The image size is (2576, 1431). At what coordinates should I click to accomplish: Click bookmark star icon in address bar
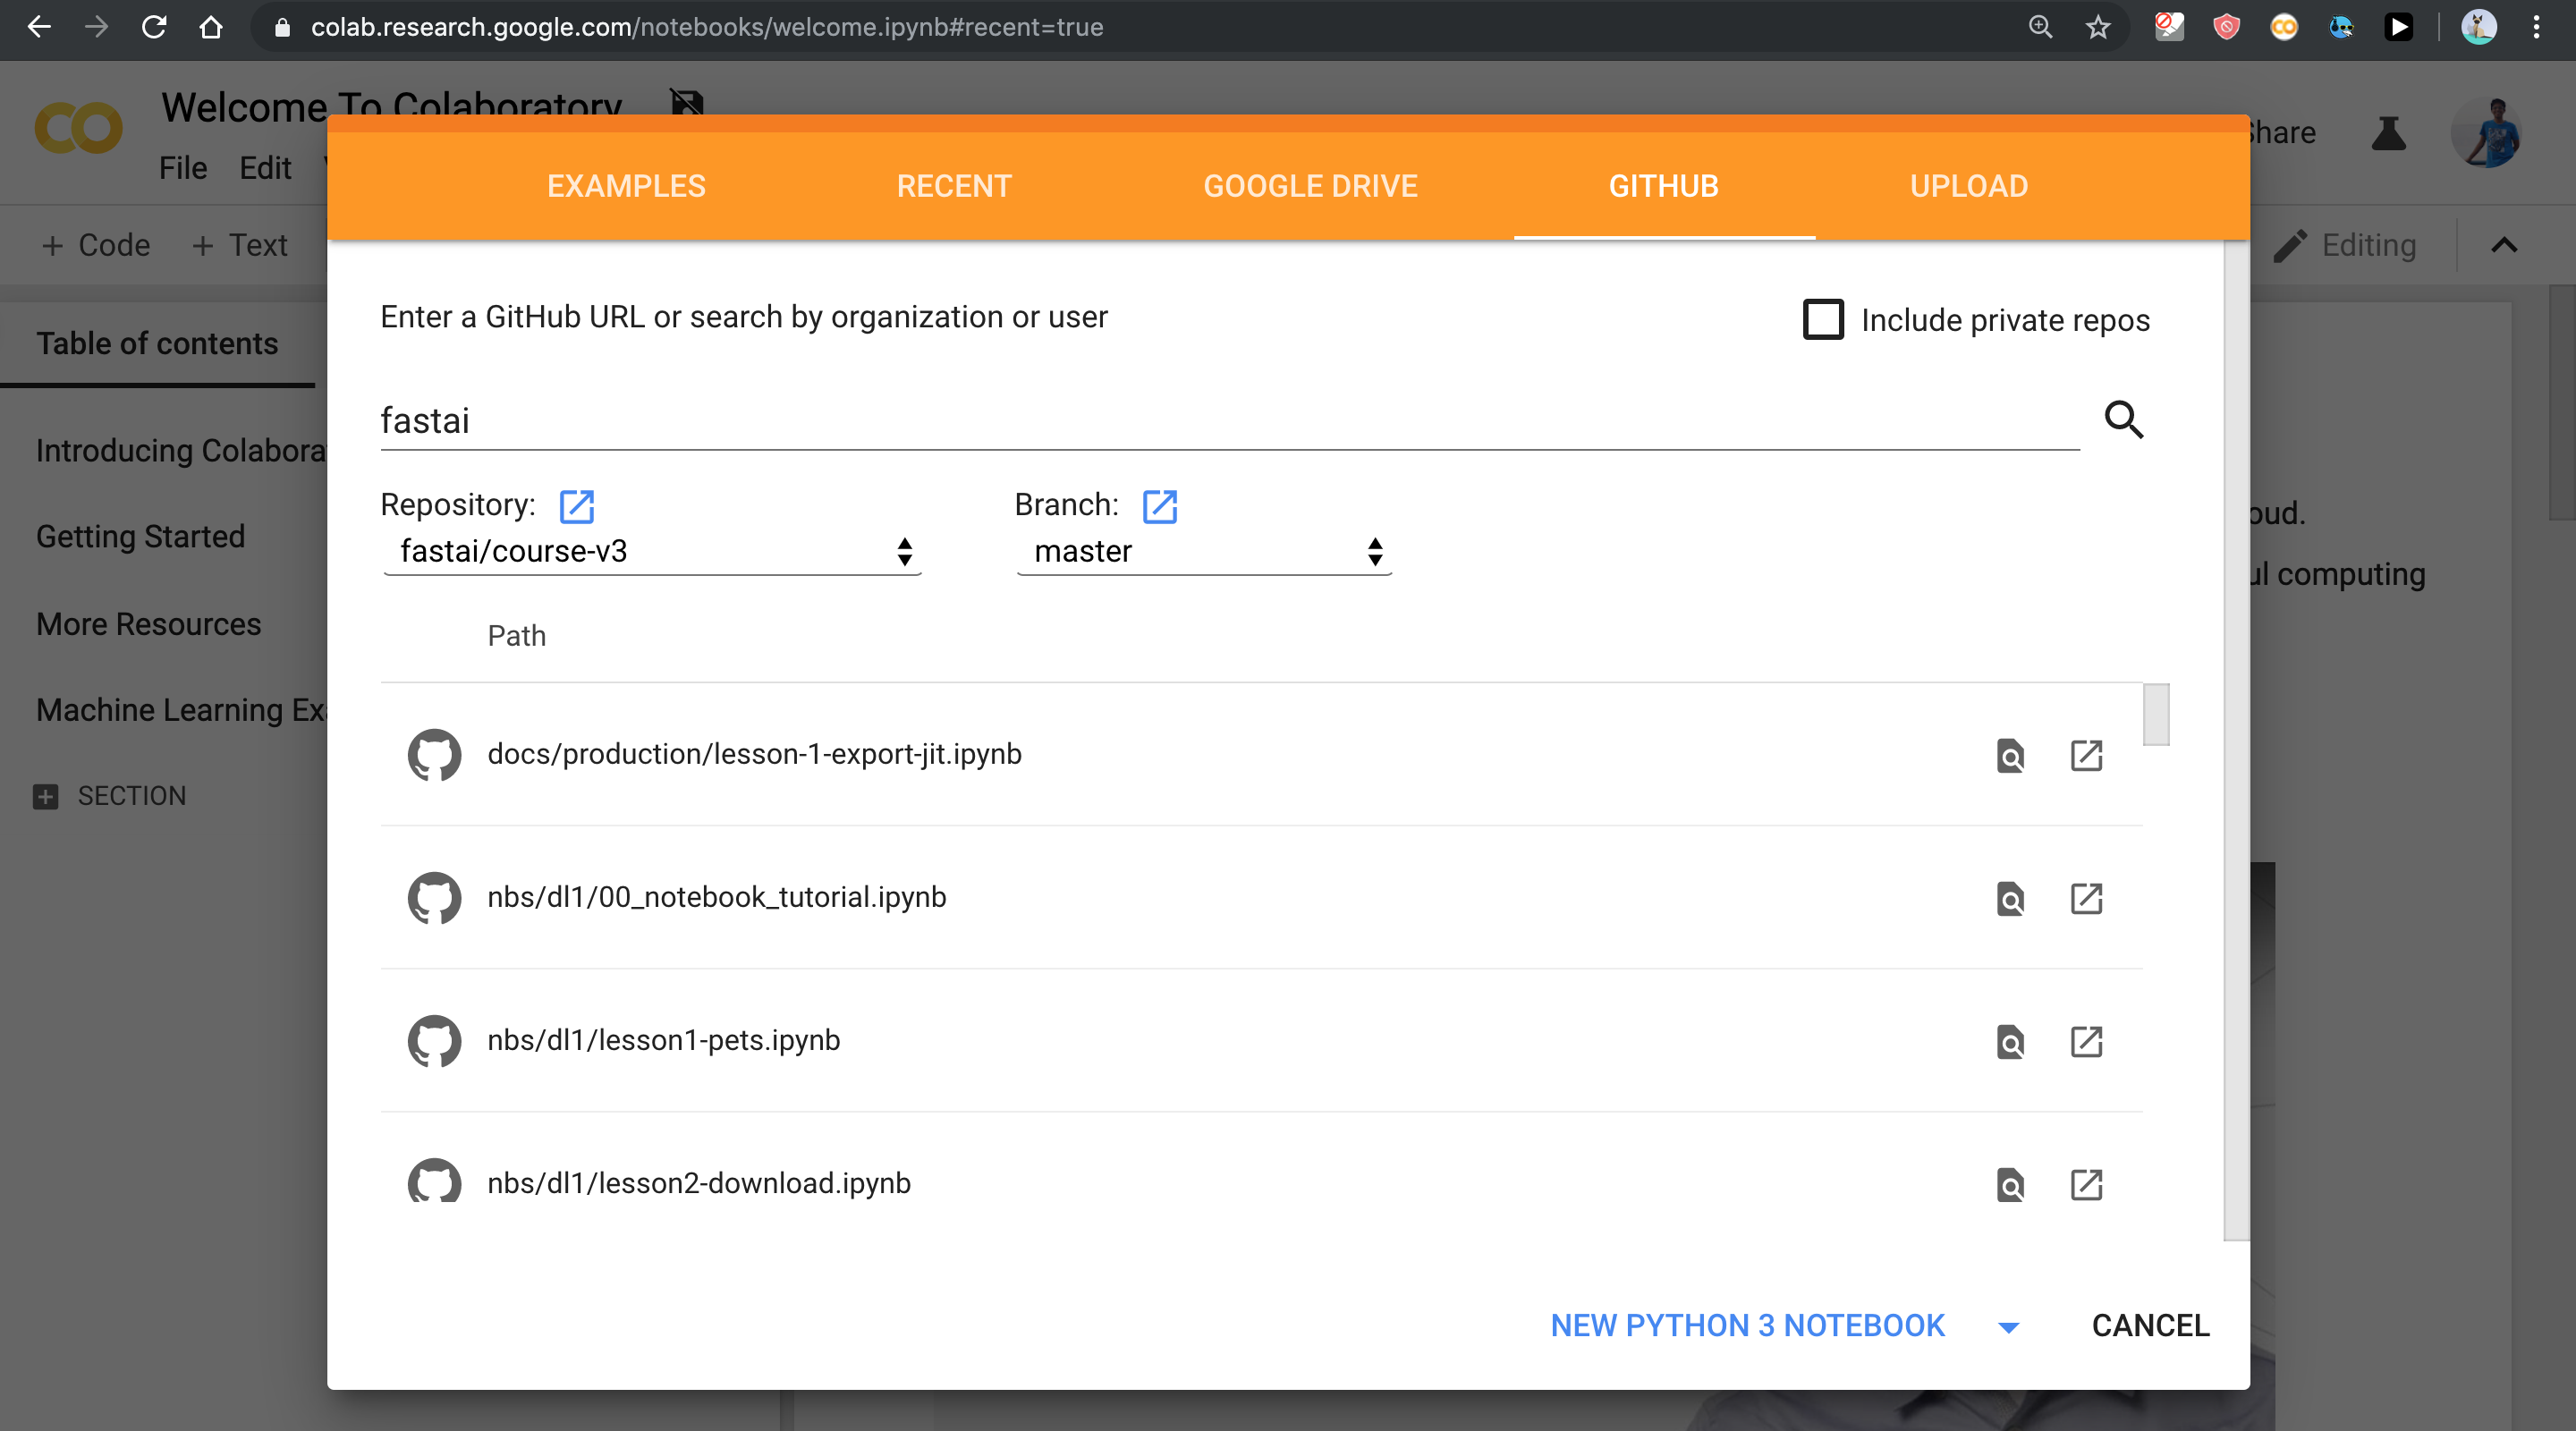pos(2097,27)
